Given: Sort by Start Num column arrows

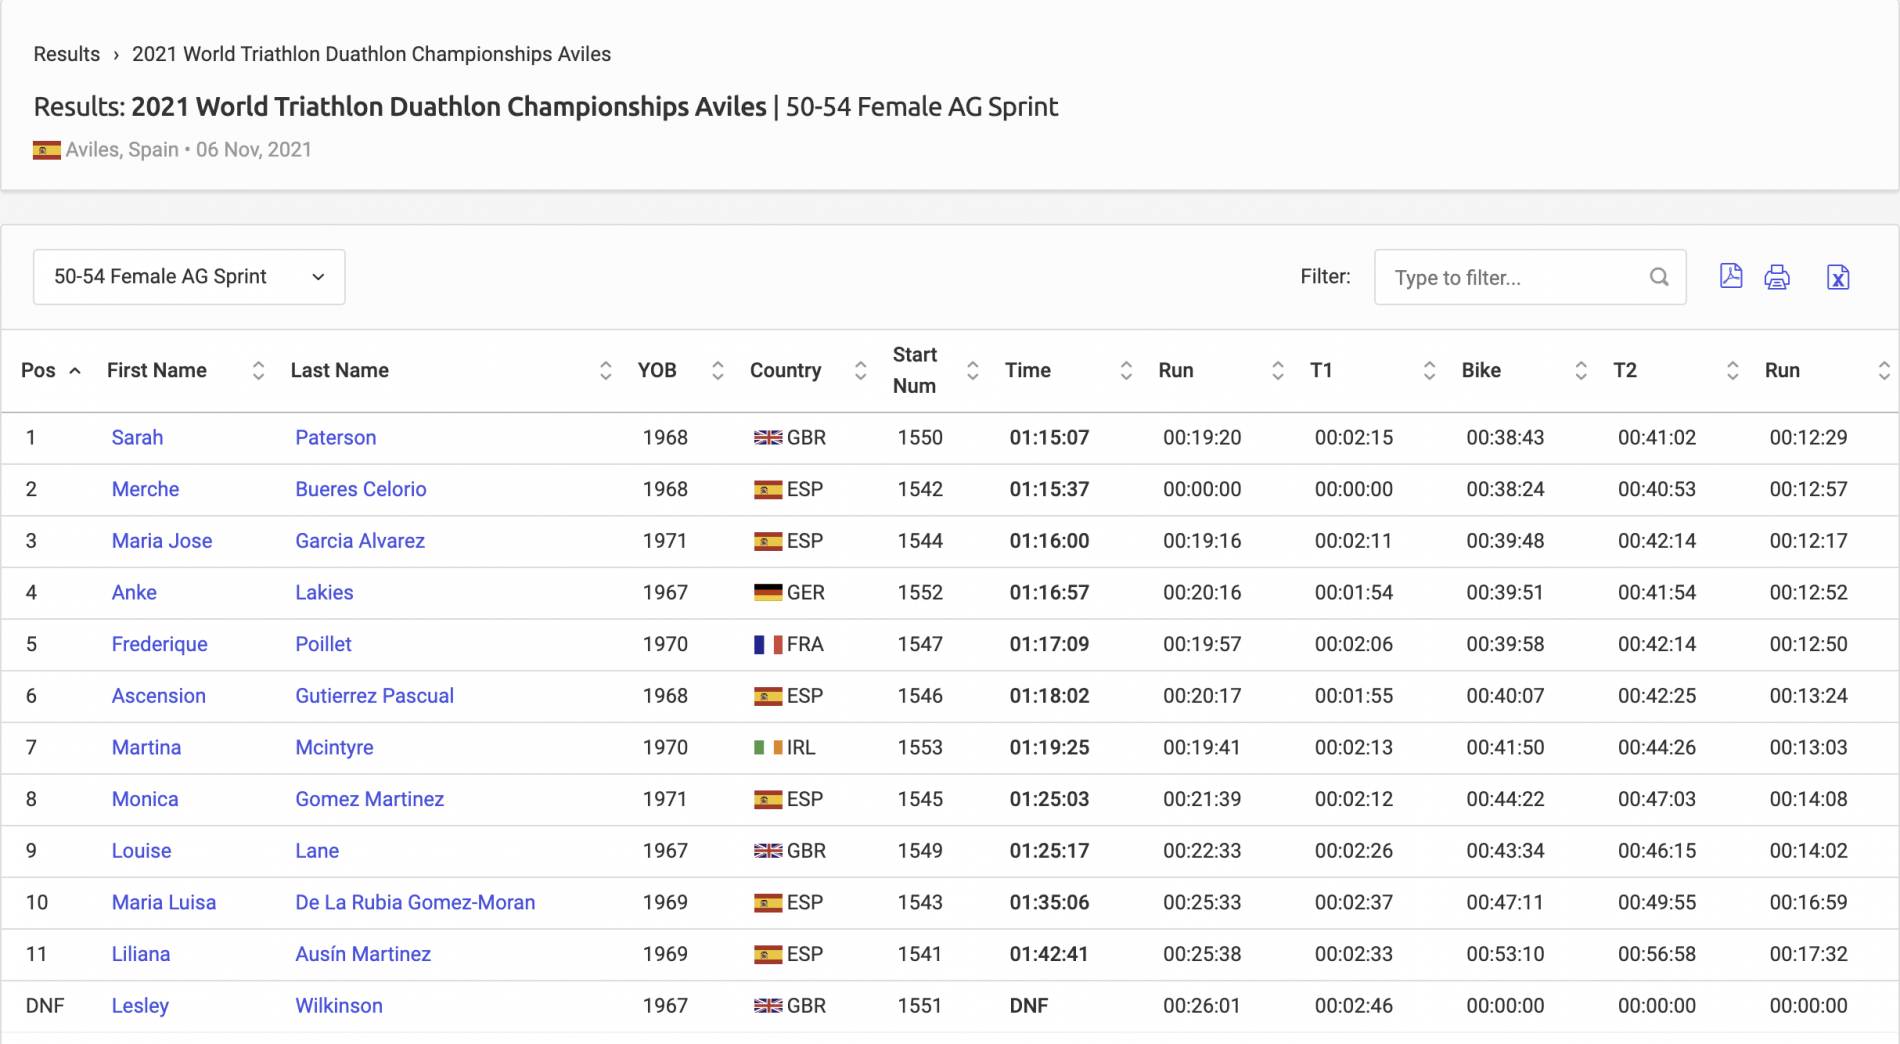Looking at the screenshot, I should [972, 371].
